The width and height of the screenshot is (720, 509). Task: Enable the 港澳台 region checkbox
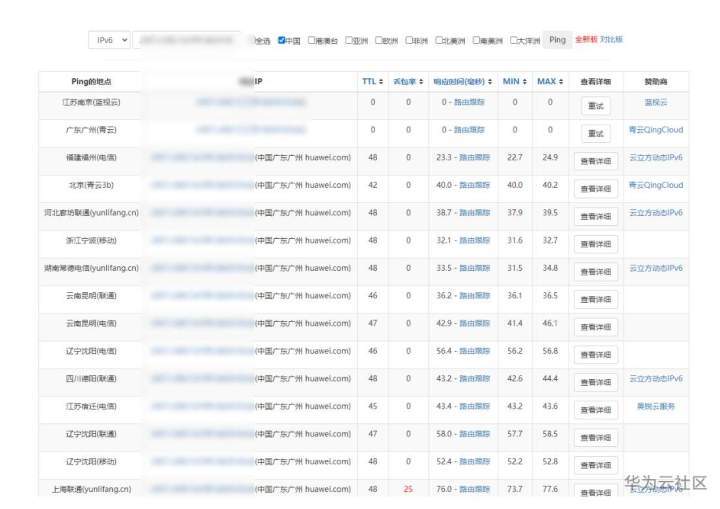[311, 40]
